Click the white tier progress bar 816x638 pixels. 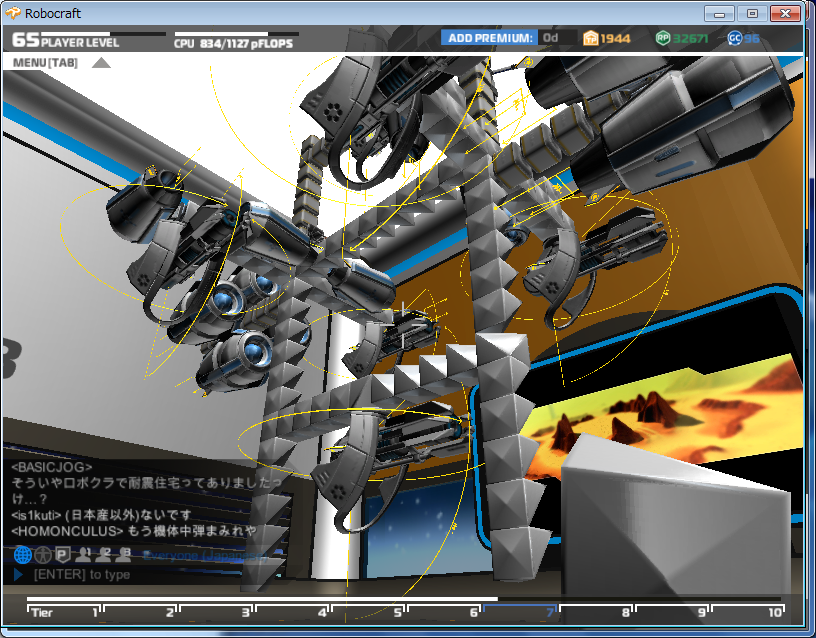coord(262,599)
